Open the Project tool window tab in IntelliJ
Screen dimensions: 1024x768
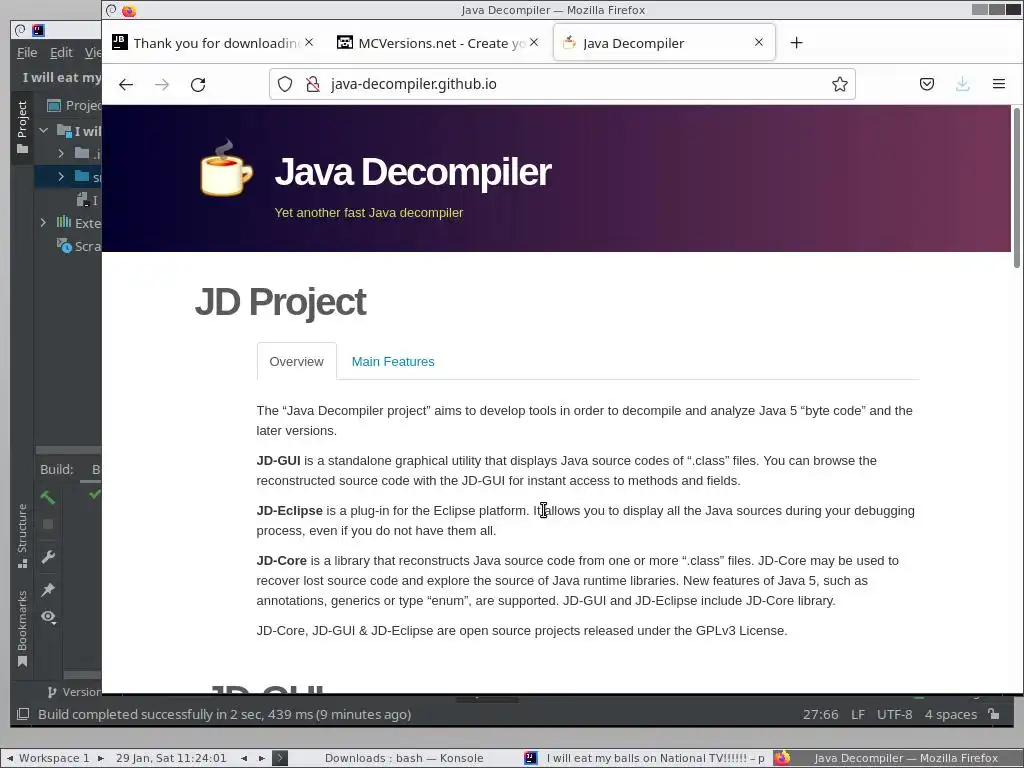[22, 127]
